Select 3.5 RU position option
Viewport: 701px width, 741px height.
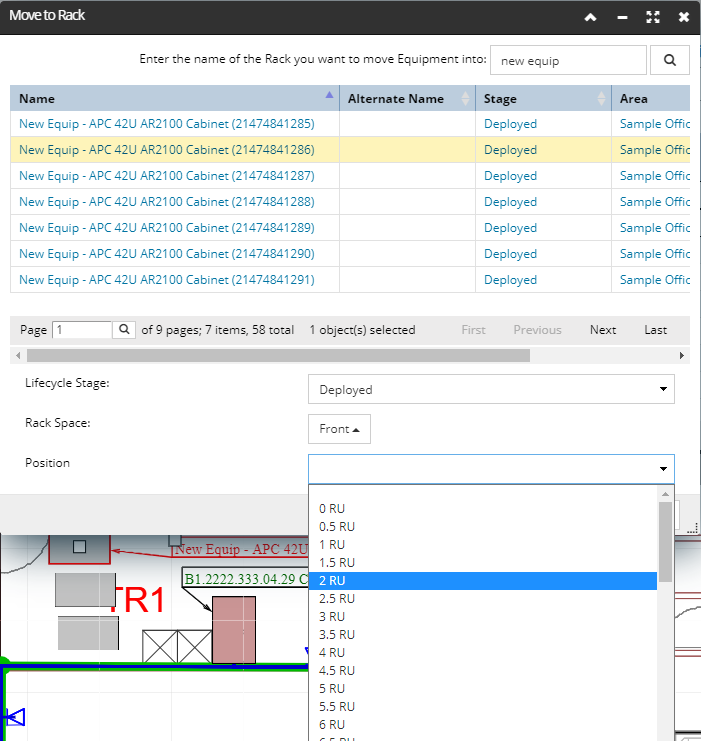pyautogui.click(x=483, y=635)
